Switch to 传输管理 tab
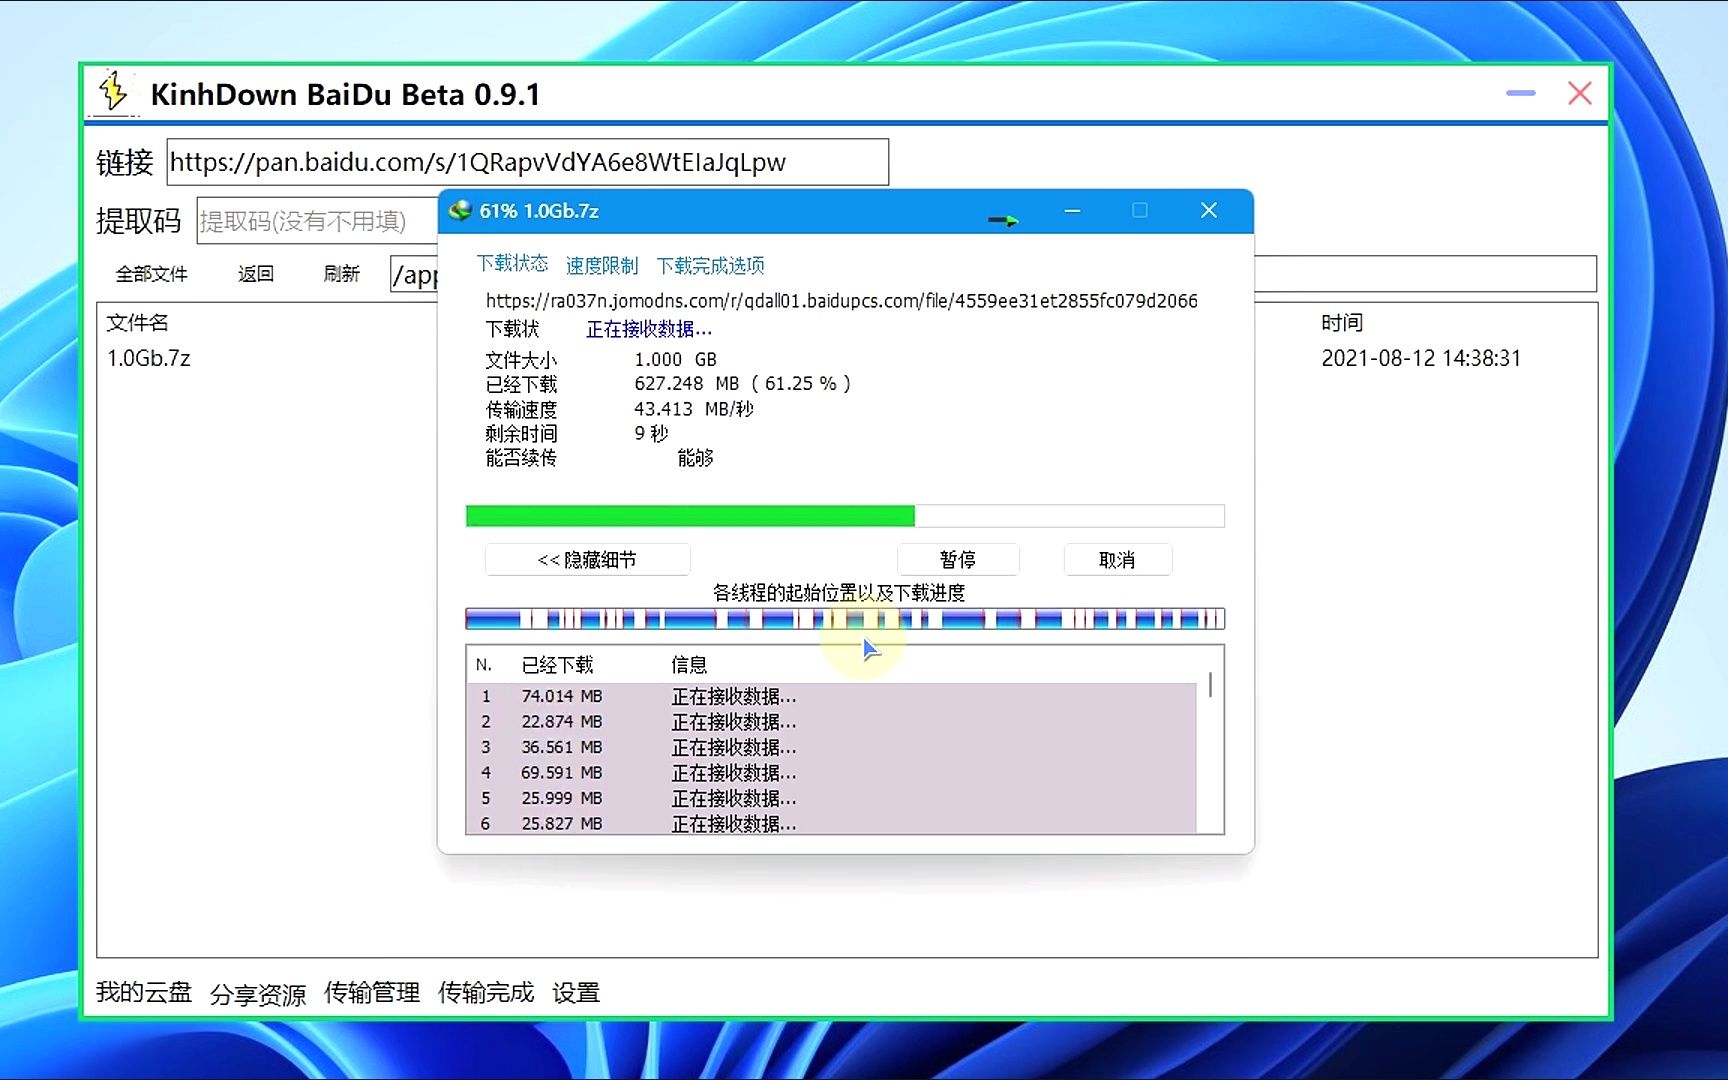Screen dimensions: 1728x1080 (372, 992)
